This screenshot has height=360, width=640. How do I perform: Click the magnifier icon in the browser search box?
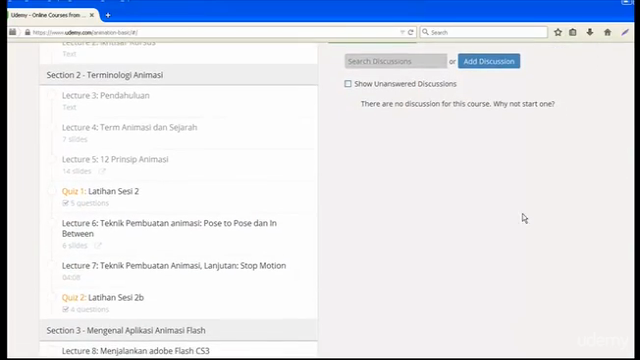point(425,32)
